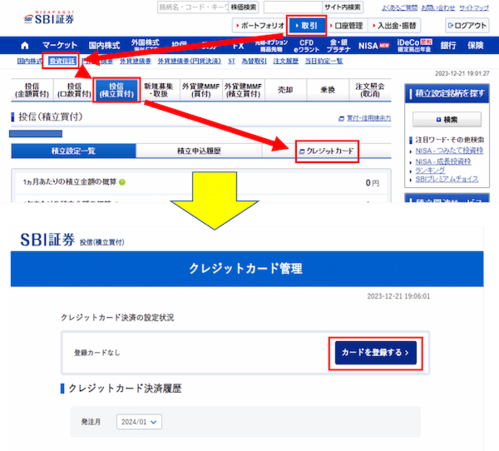Switch to the 積立申込履歴 tab
Image resolution: width=499 pixels, height=451 pixels.
[199, 151]
